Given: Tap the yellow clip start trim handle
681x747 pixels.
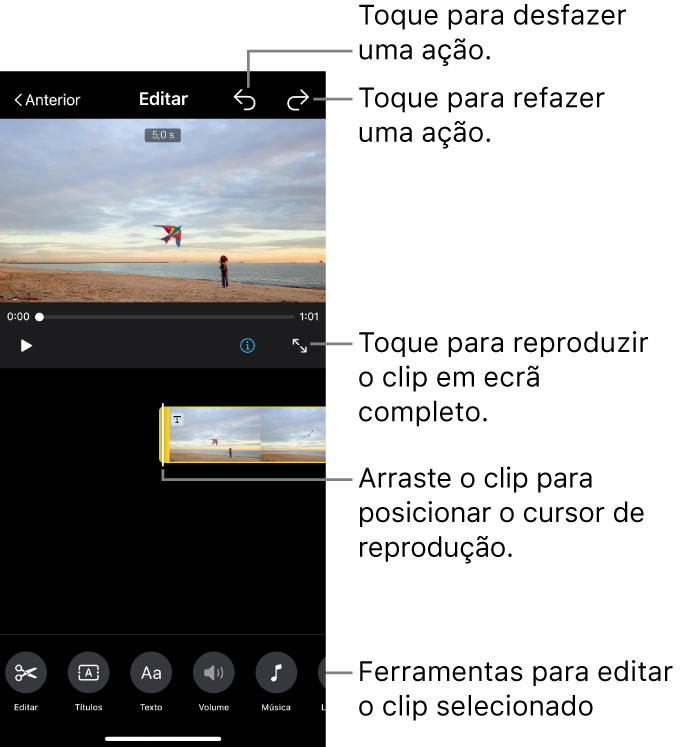Looking at the screenshot, I should (x=164, y=434).
